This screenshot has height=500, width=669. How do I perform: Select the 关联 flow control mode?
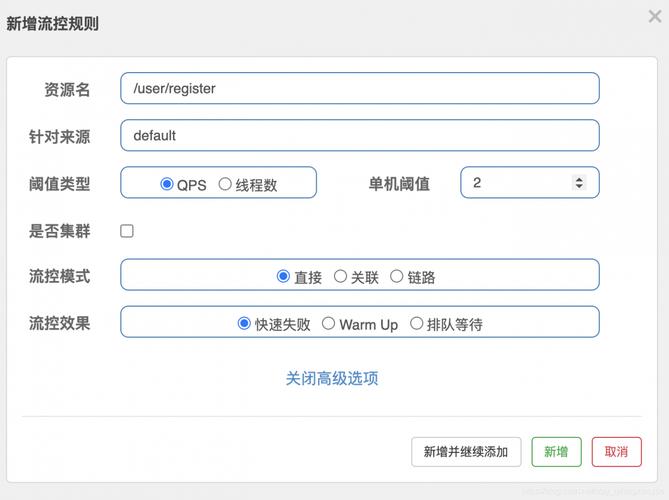[340, 276]
